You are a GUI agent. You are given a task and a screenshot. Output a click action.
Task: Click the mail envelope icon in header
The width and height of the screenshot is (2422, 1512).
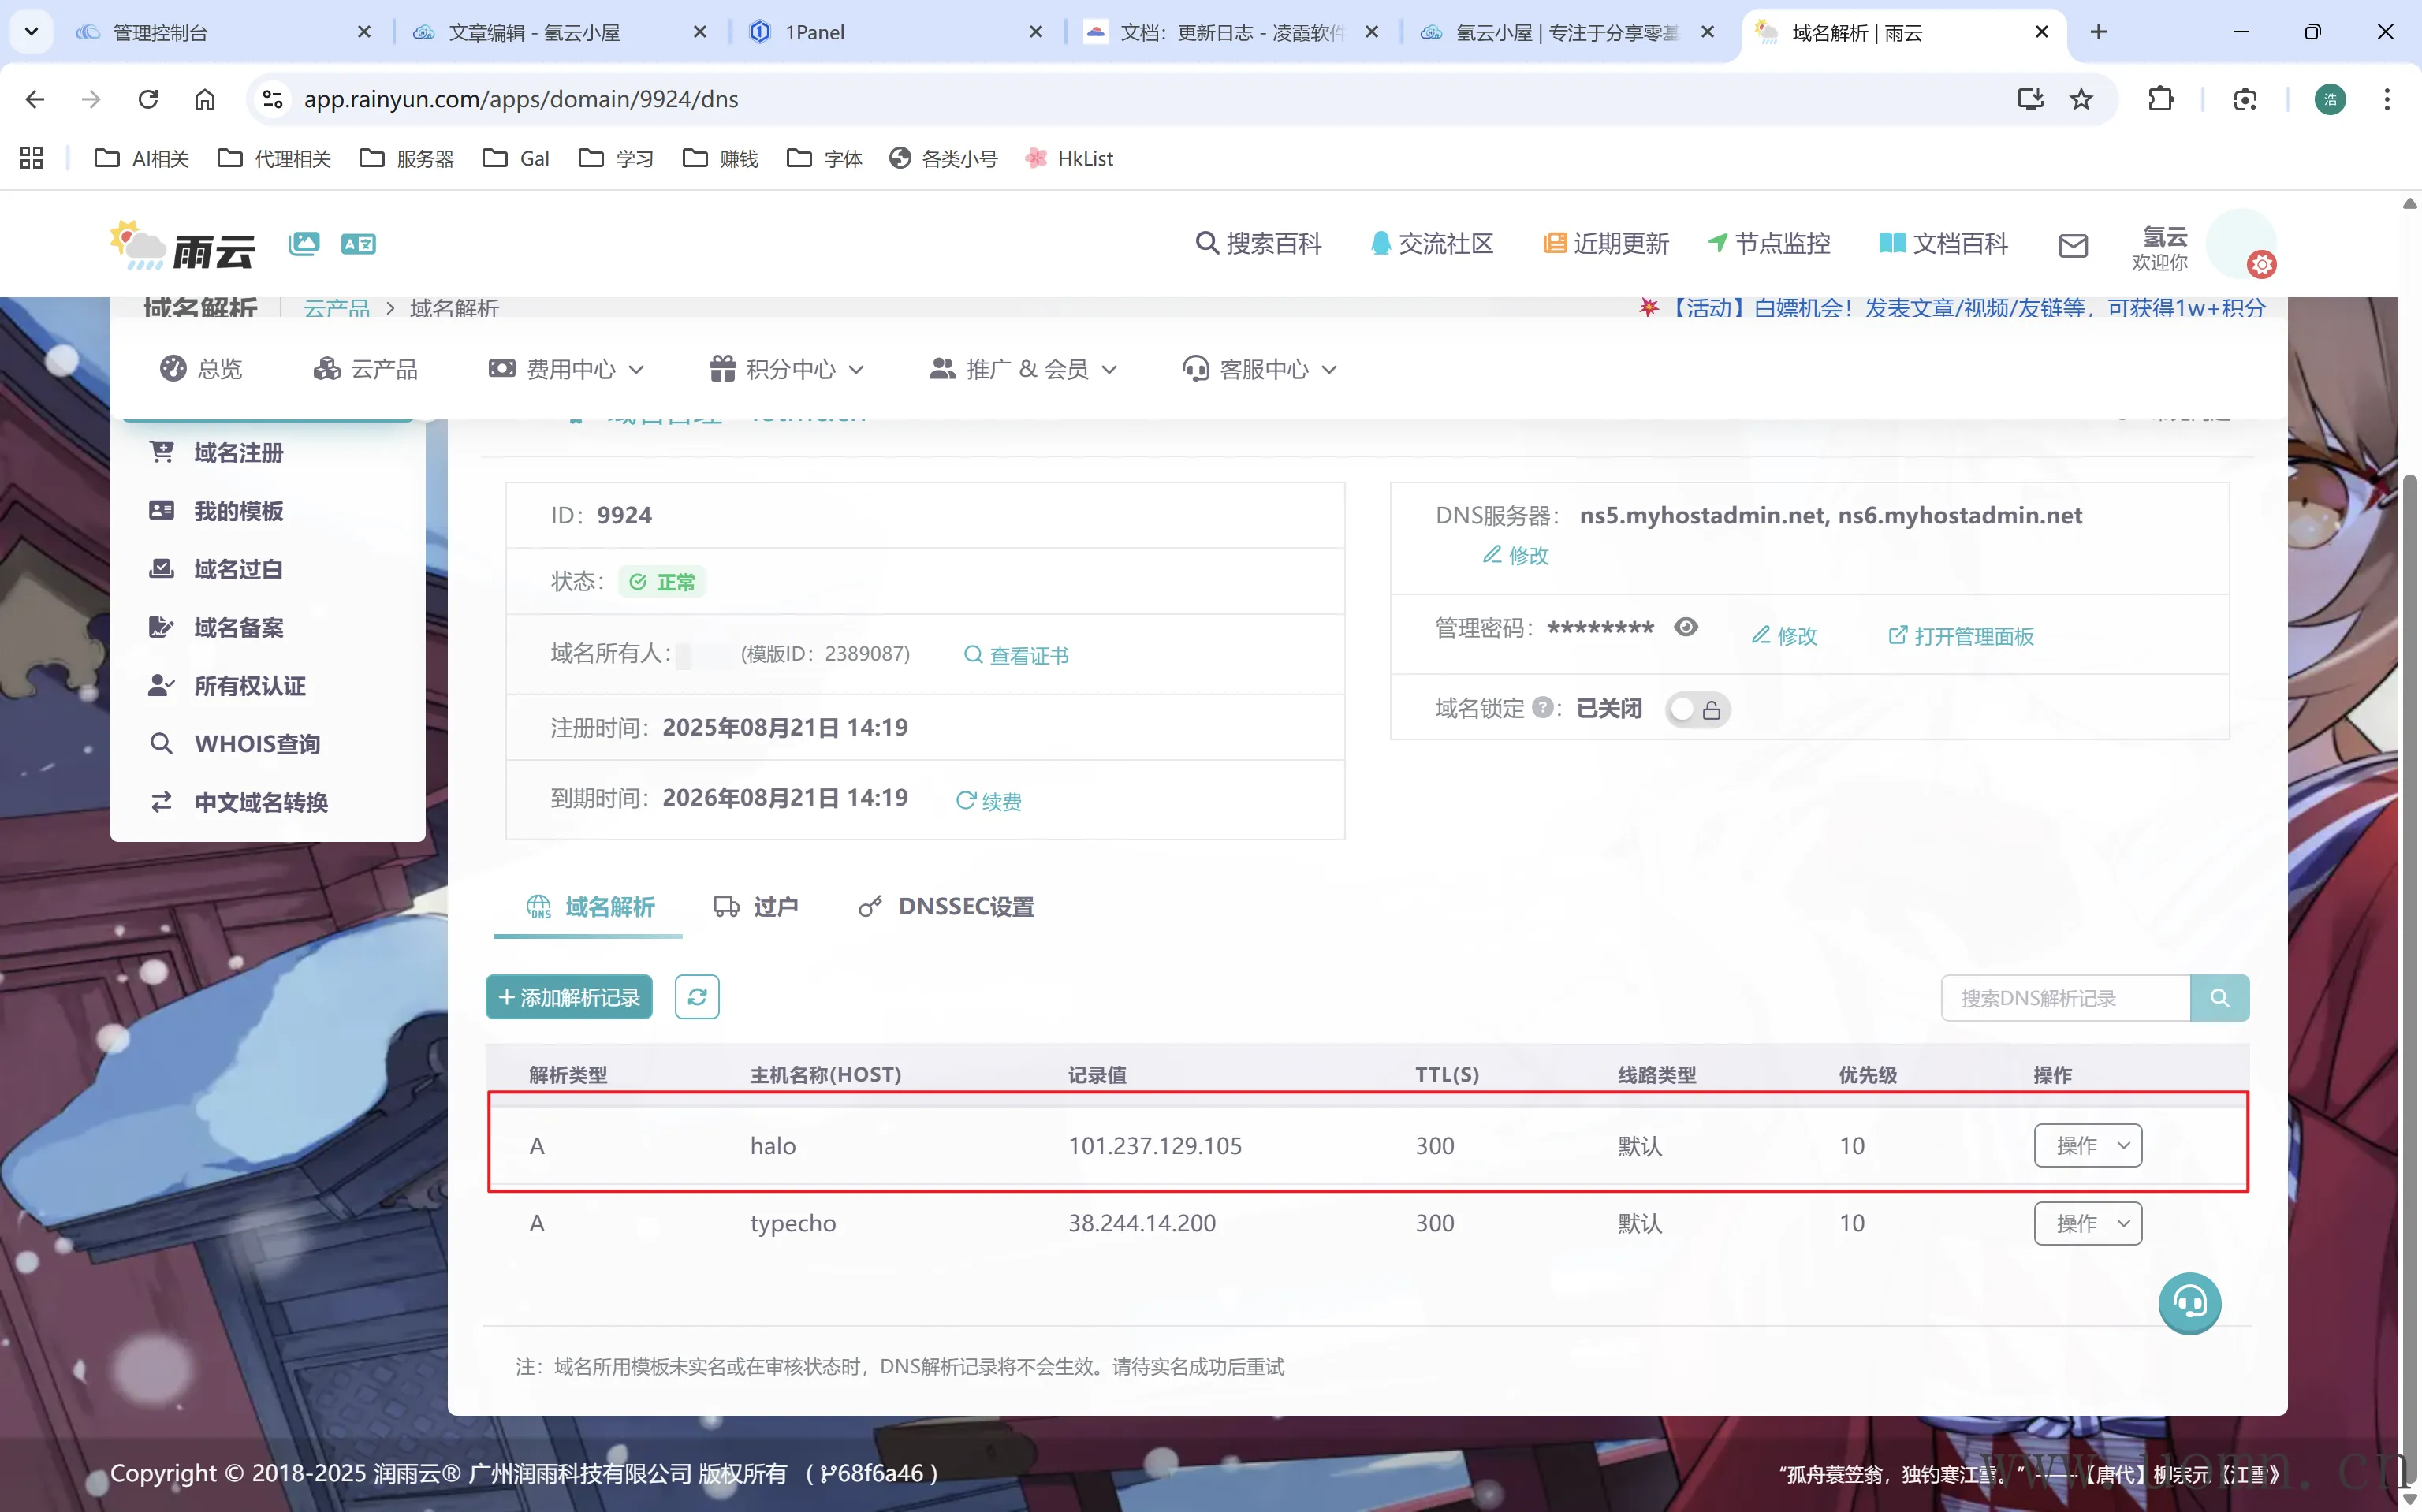[x=2073, y=245]
